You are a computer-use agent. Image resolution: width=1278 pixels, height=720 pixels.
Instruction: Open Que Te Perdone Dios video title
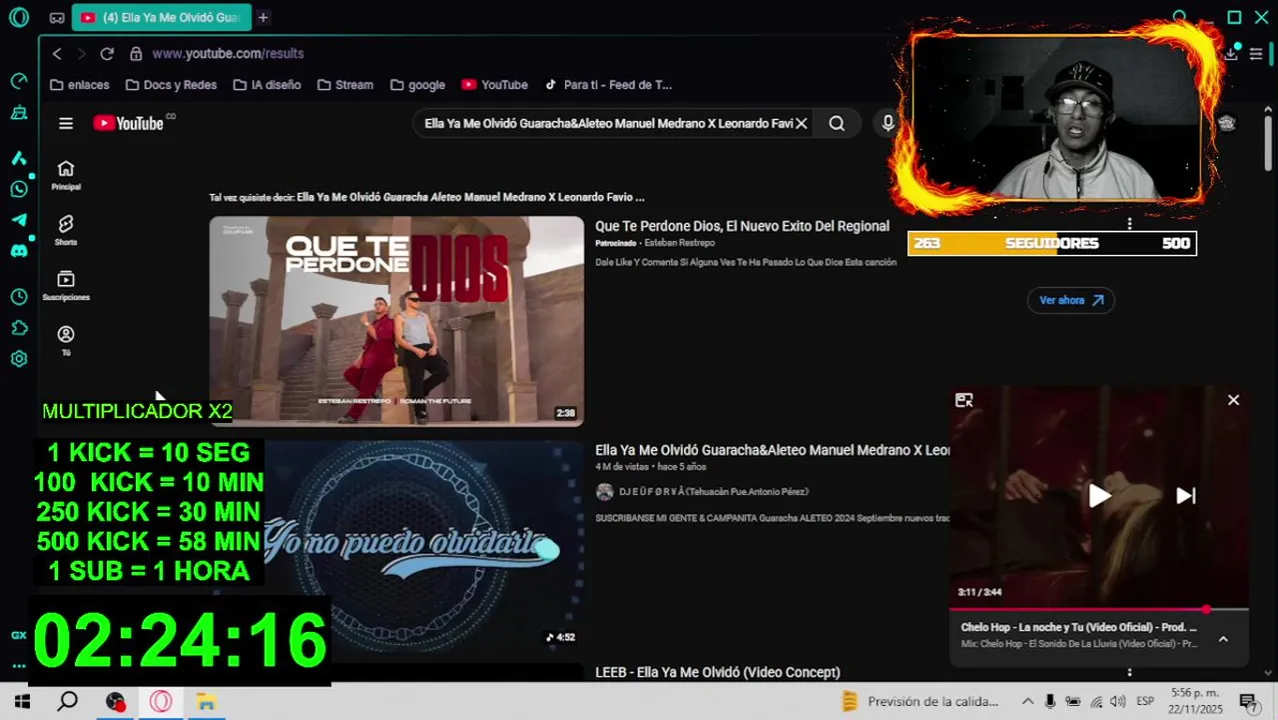(742, 226)
